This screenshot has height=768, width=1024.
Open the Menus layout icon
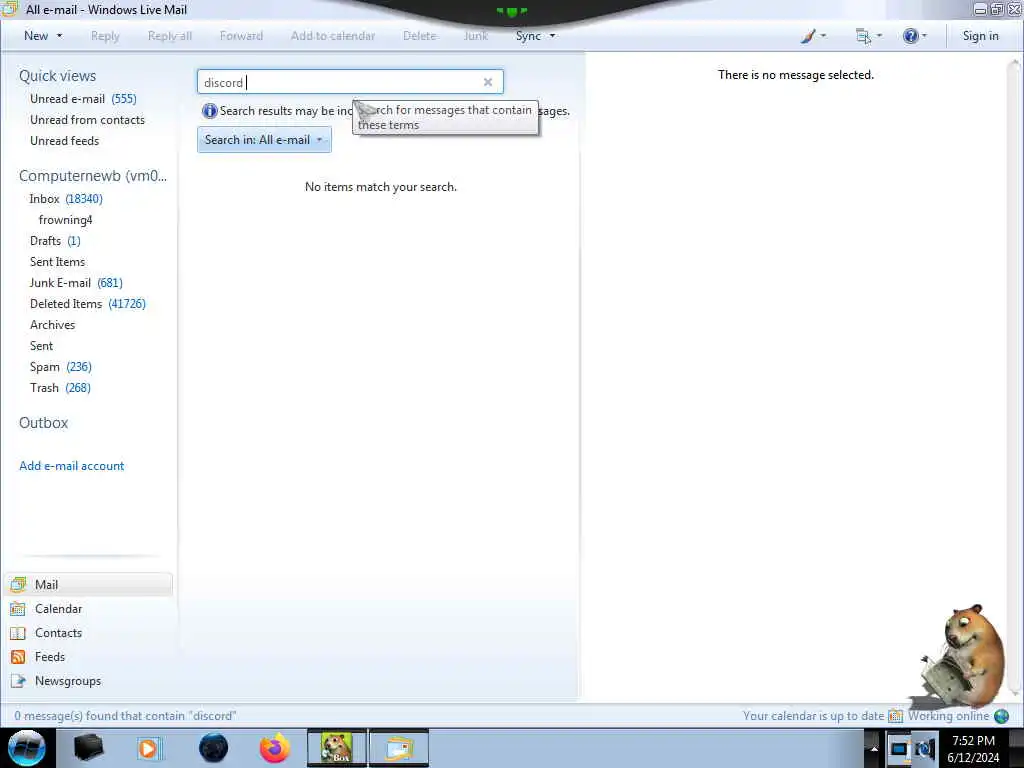coord(863,36)
